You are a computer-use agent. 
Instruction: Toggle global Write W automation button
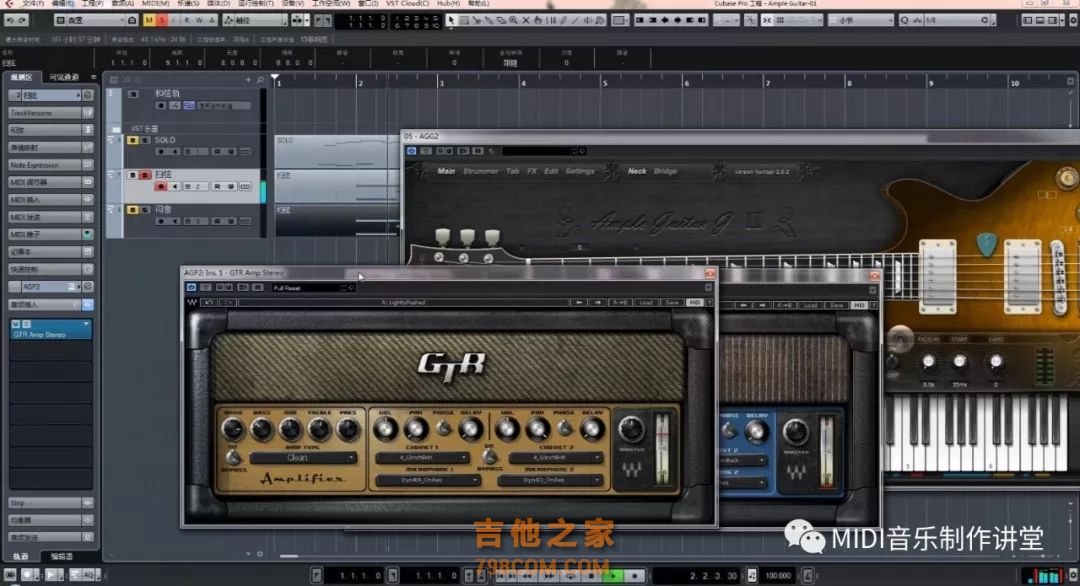199,20
